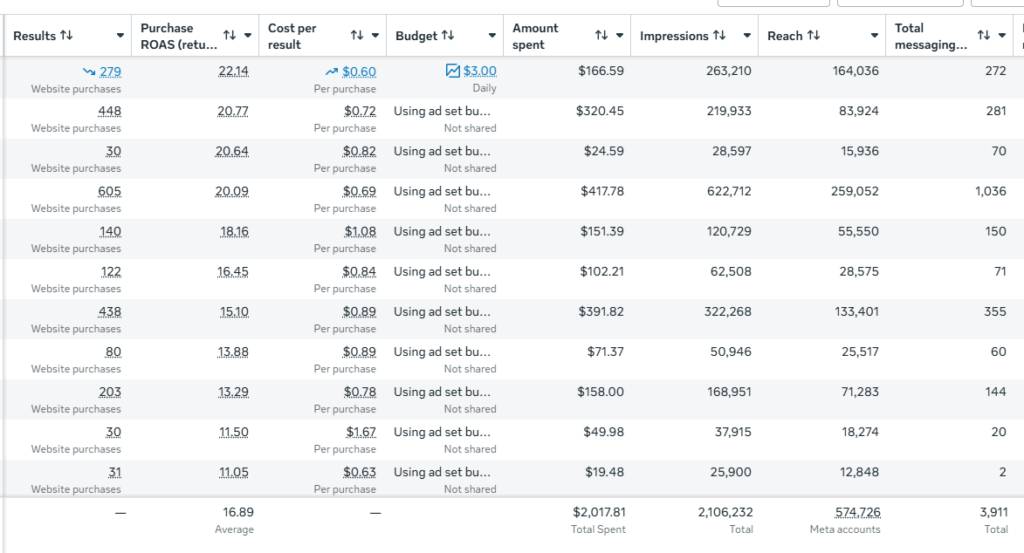The image size is (1024, 553).
Task: Click the $1.67 cost per purchase value
Action: point(361,432)
